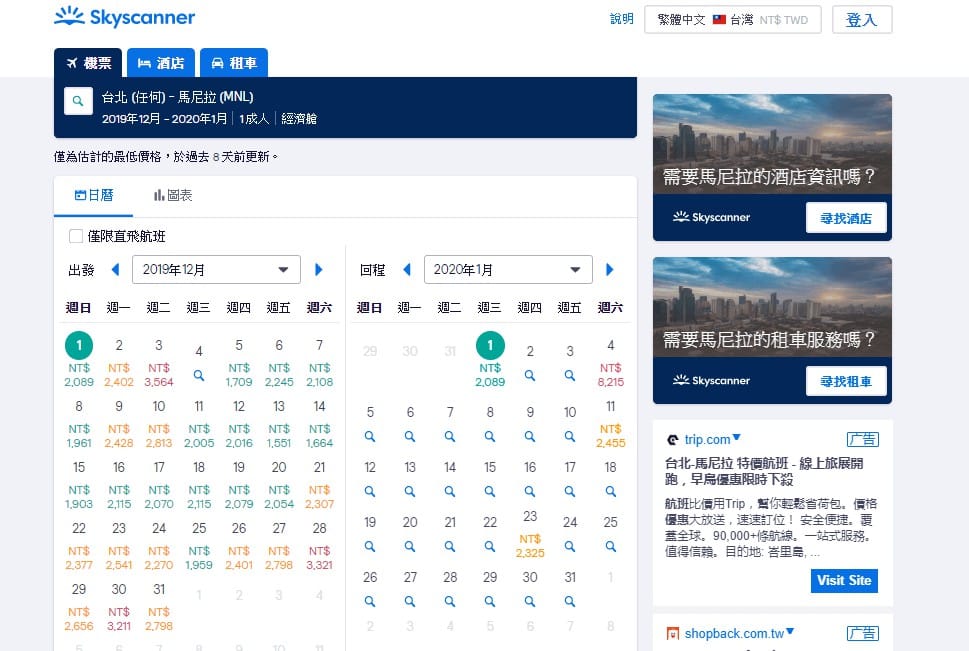Search price for January 12 return

[x=370, y=491]
